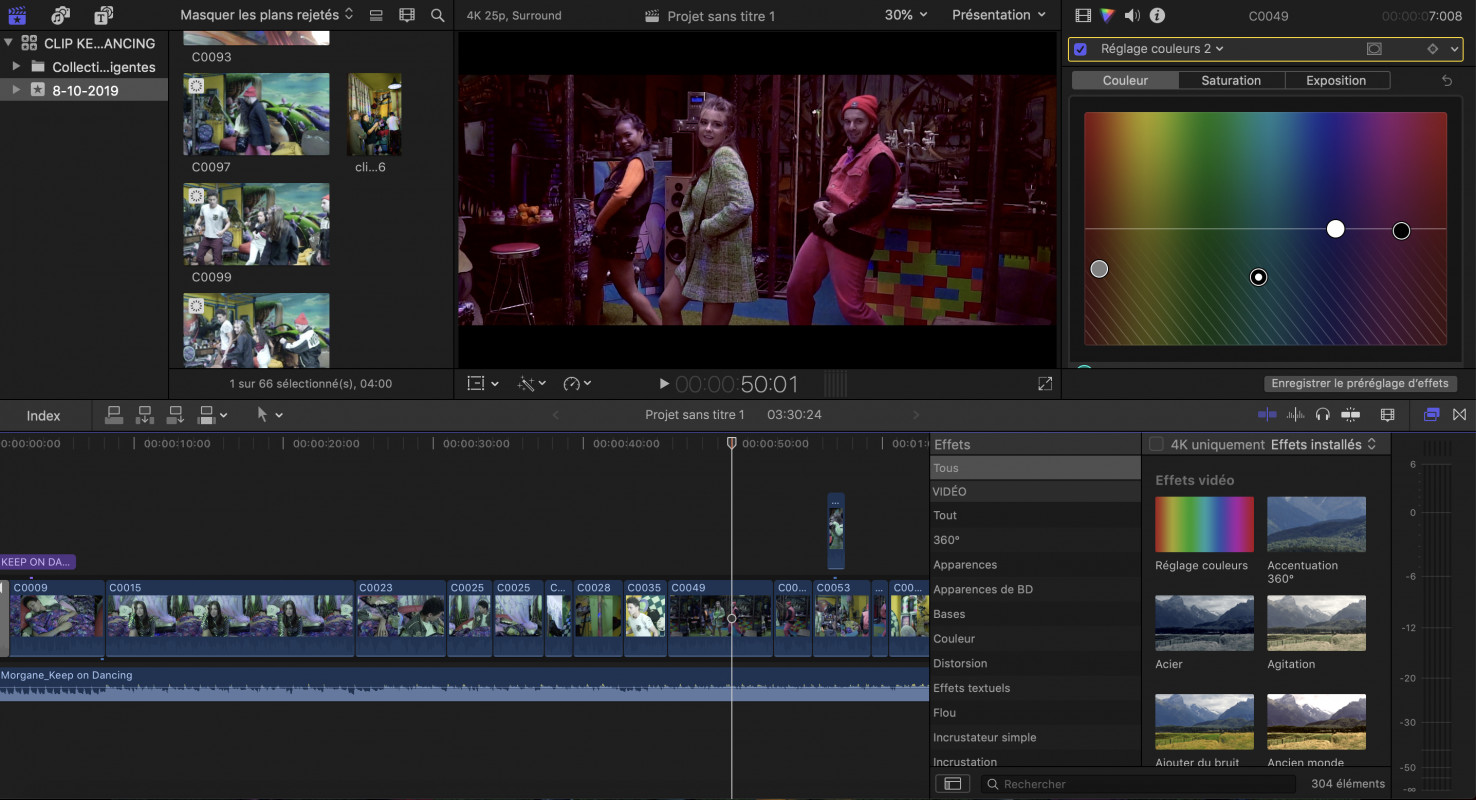
Task: Click Enregistrer le préréglage d'effets
Action: [x=1360, y=383]
